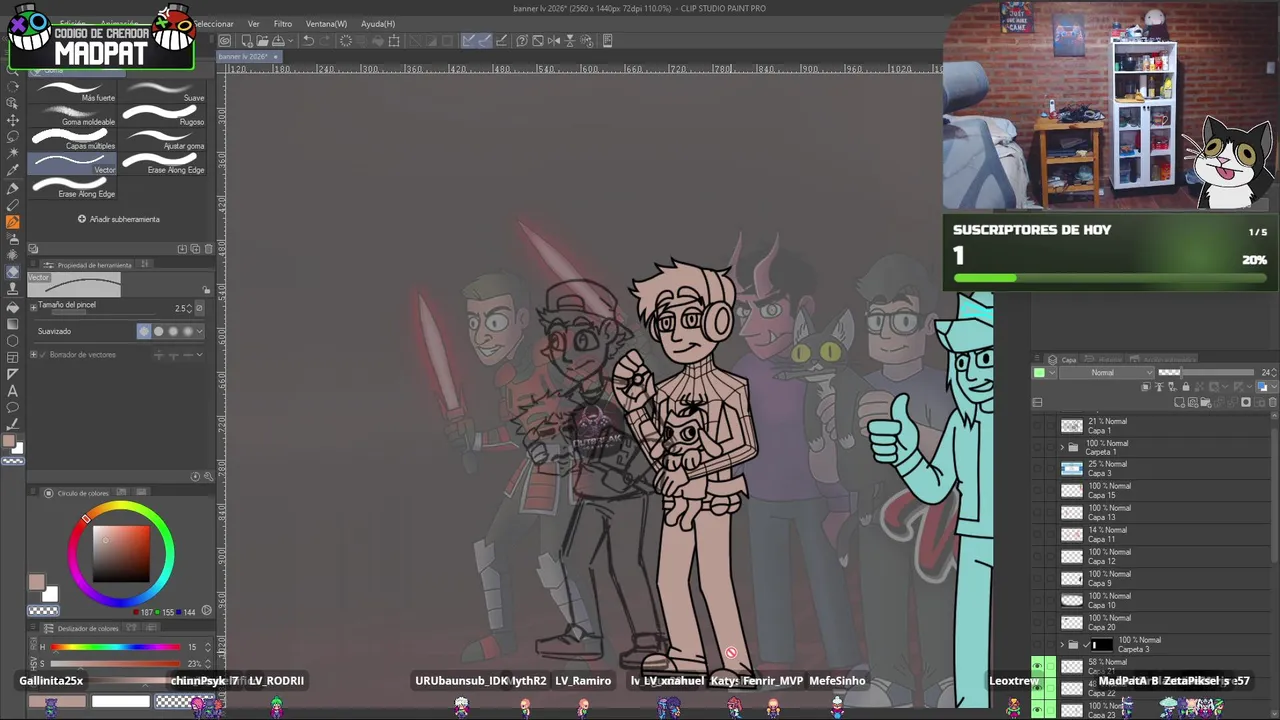Open the Filtro menu
The image size is (1280, 720).
pyautogui.click(x=283, y=24)
